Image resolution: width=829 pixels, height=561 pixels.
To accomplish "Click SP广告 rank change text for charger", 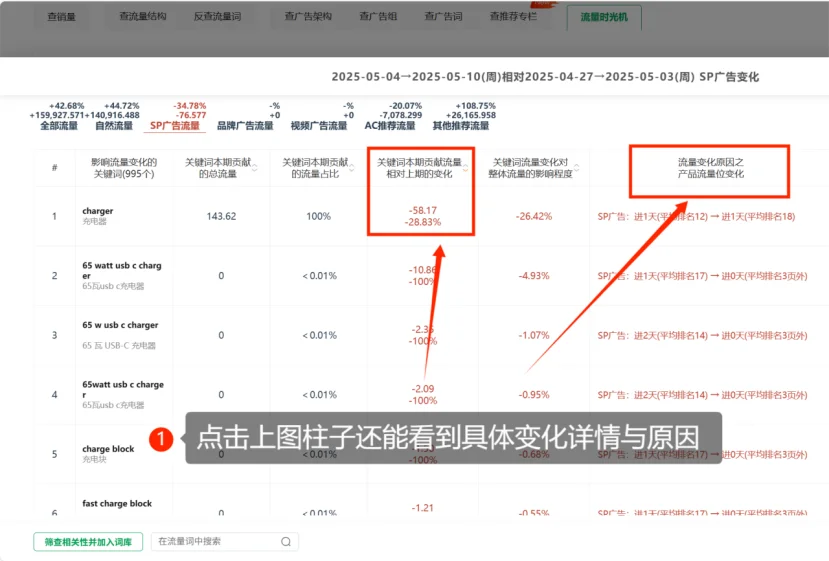I will 696,216.
